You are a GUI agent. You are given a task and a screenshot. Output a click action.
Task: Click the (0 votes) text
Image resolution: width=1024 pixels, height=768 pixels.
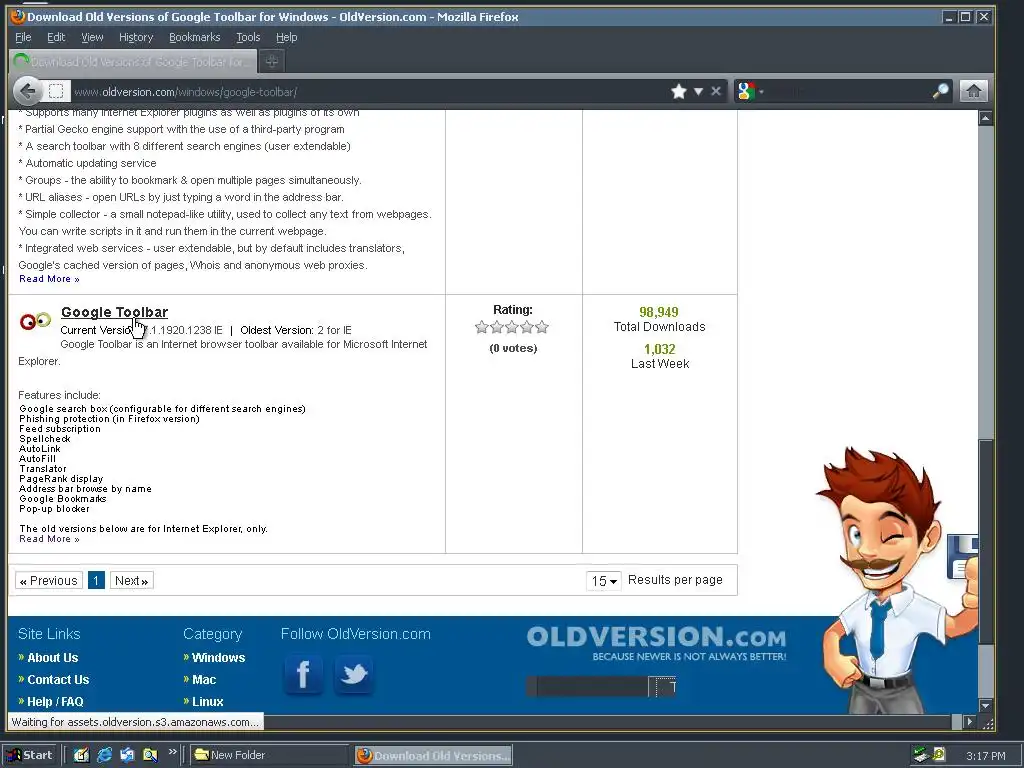(x=513, y=348)
